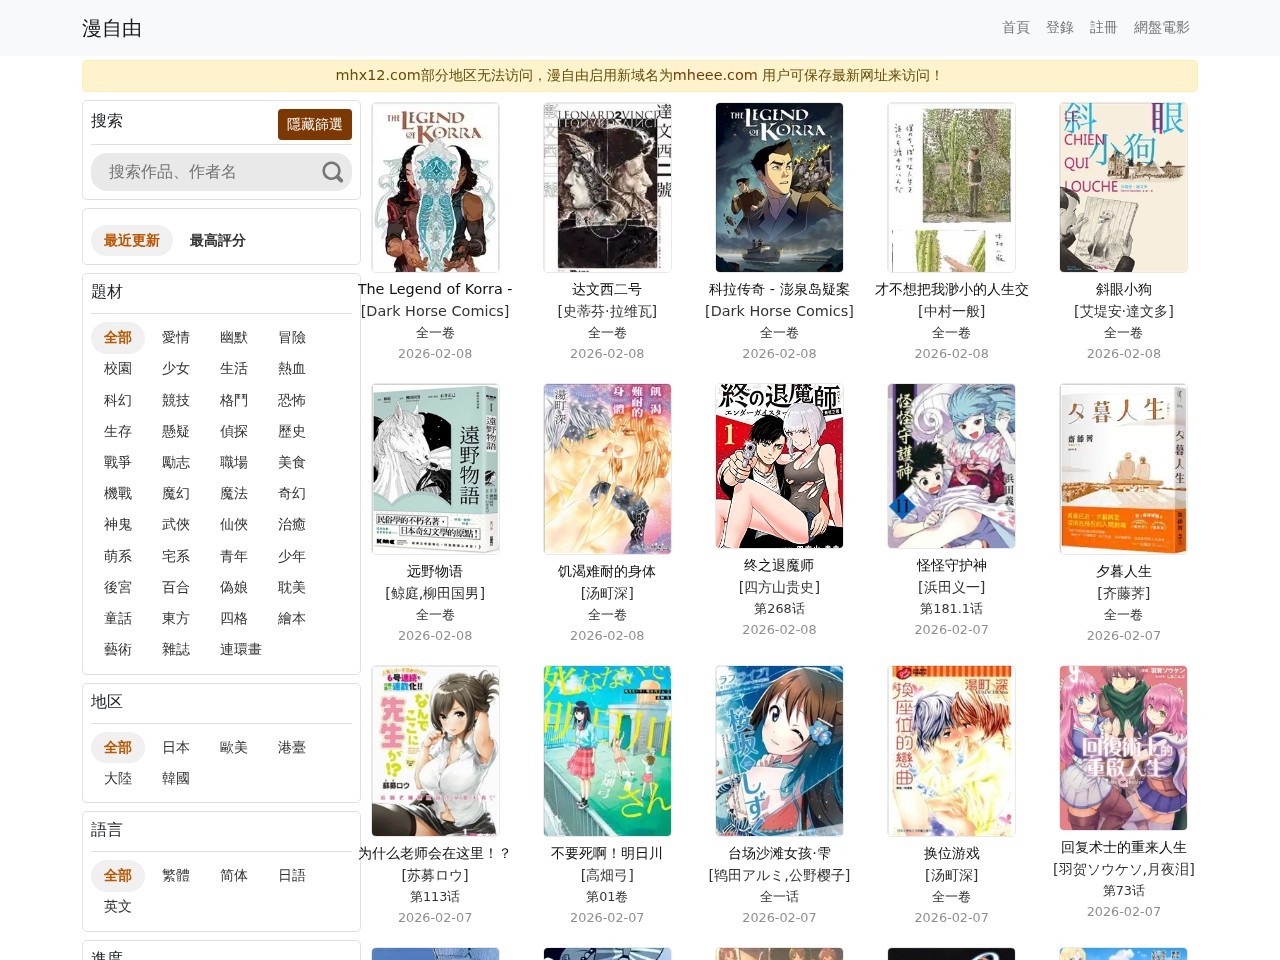The image size is (1280, 960).
Task: Filter comics by 恐怖 genre
Action: pos(291,400)
